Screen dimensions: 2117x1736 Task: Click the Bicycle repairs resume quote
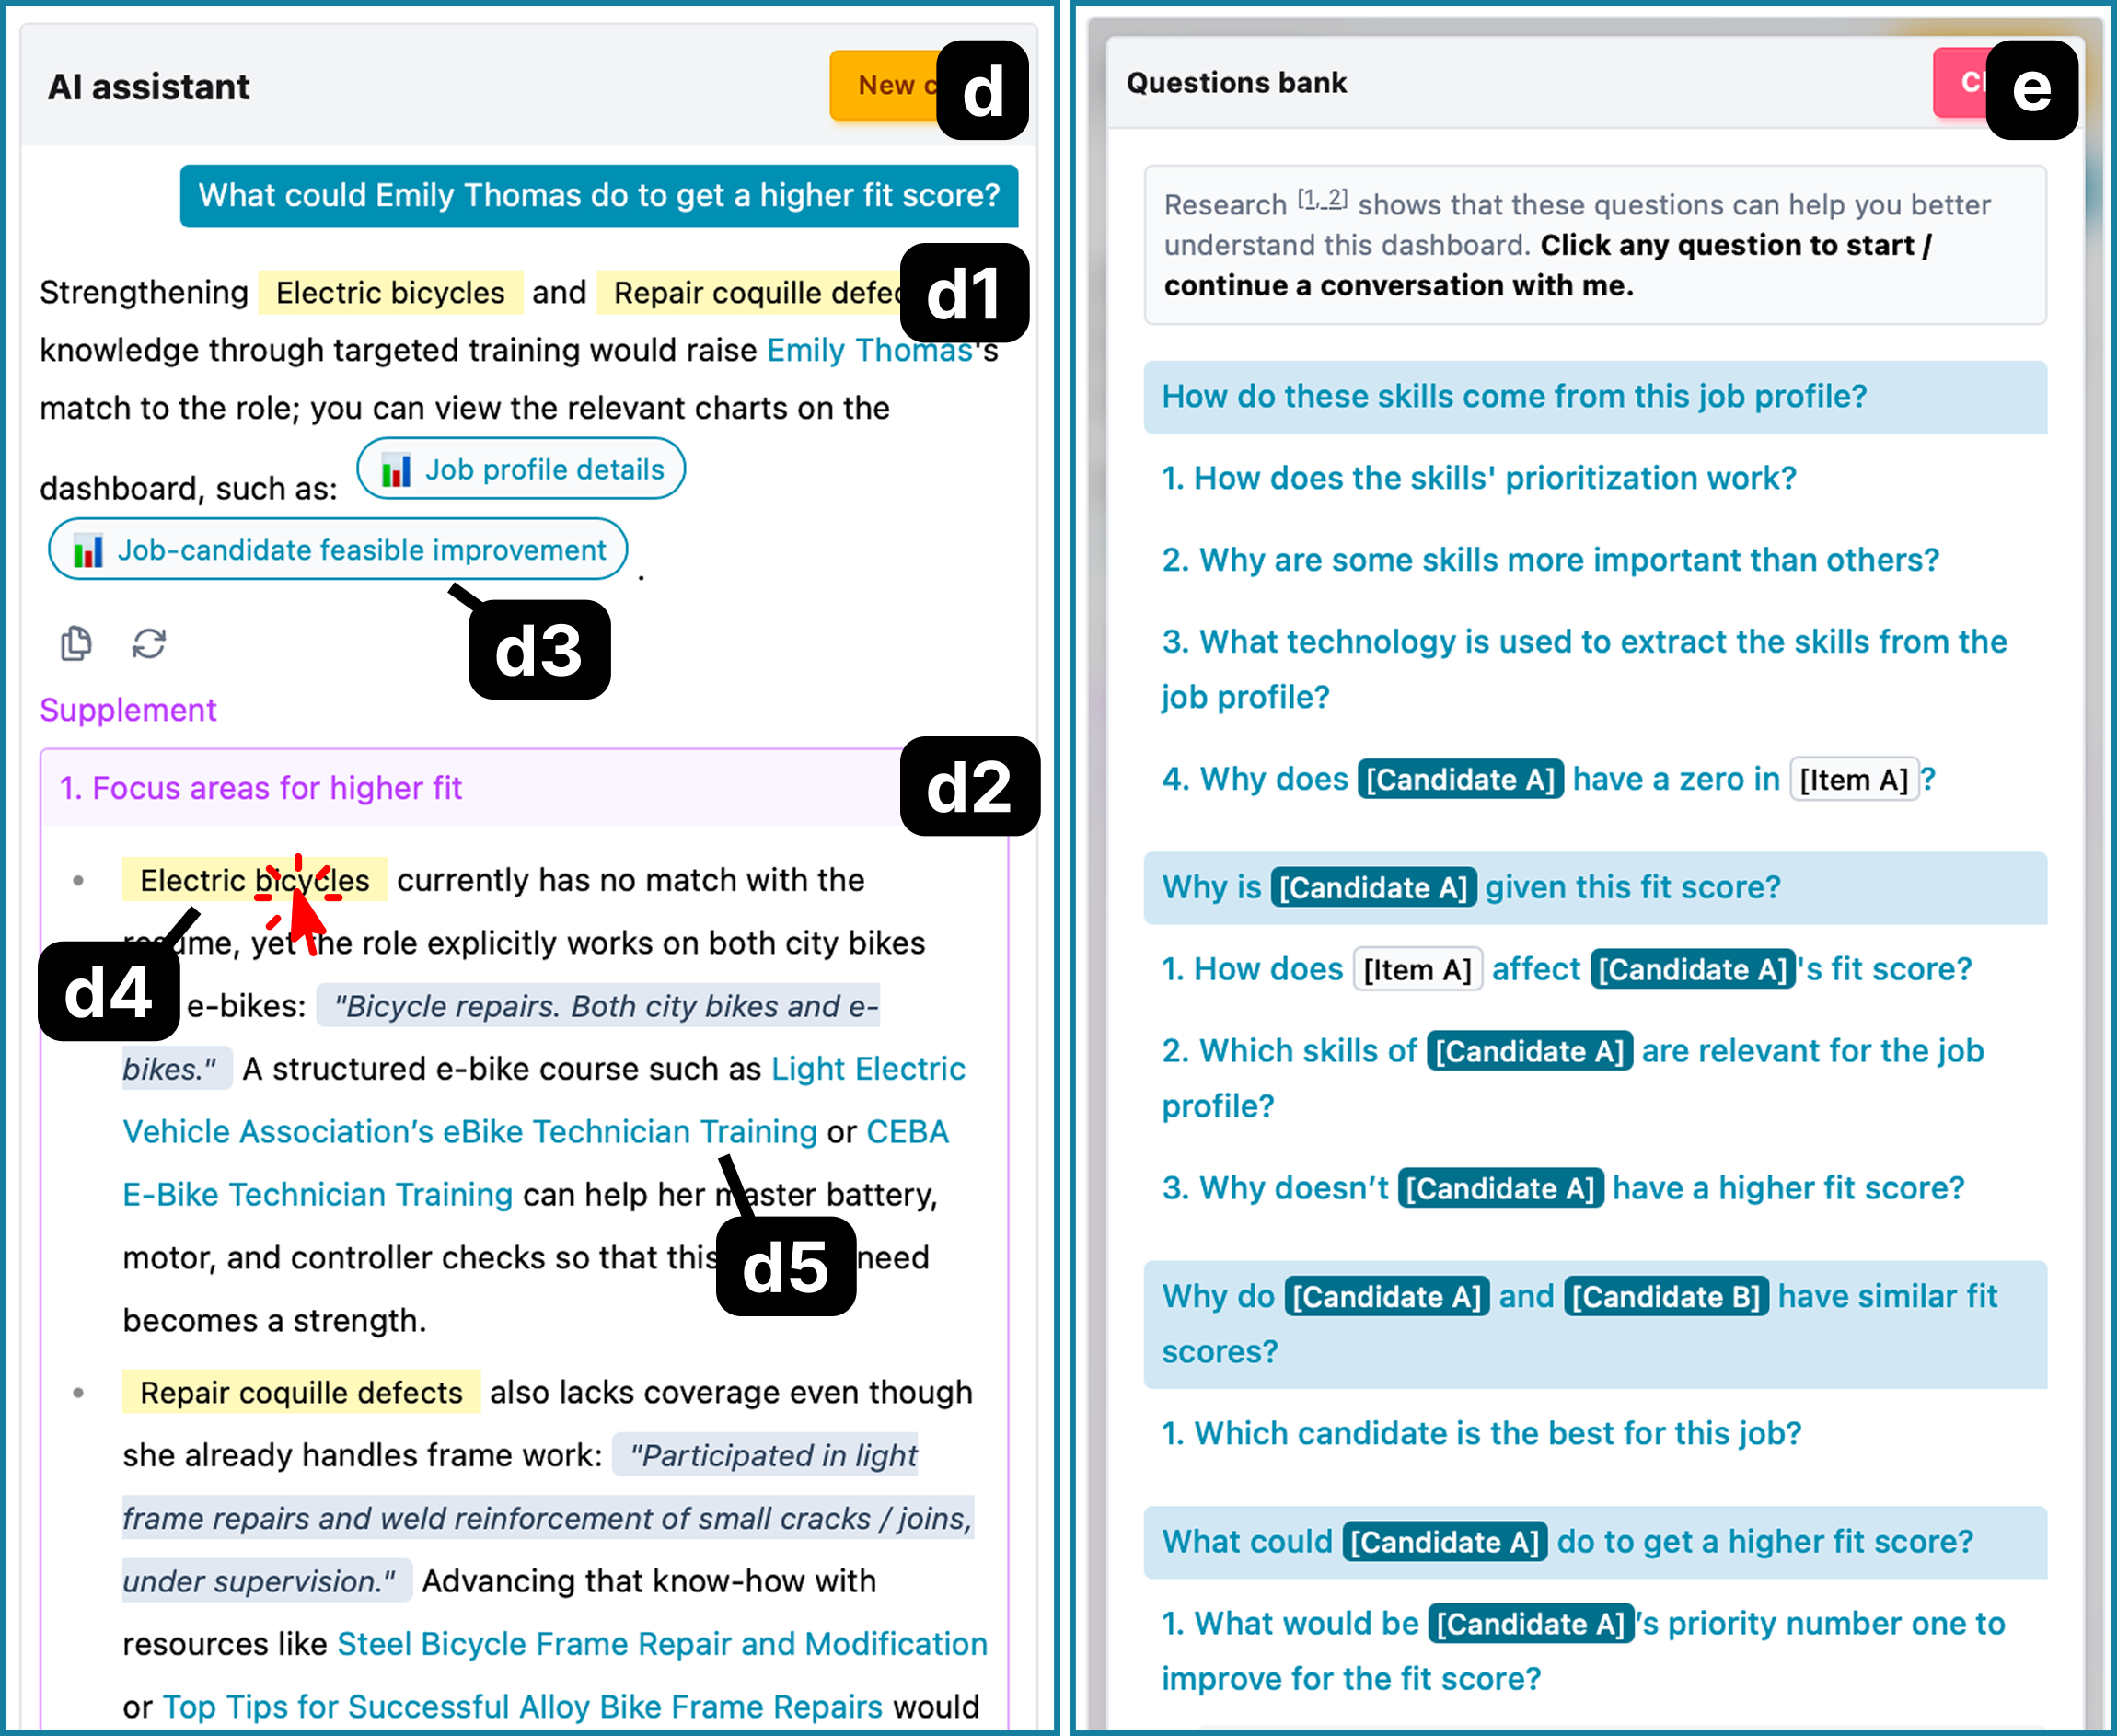[x=501, y=1037]
